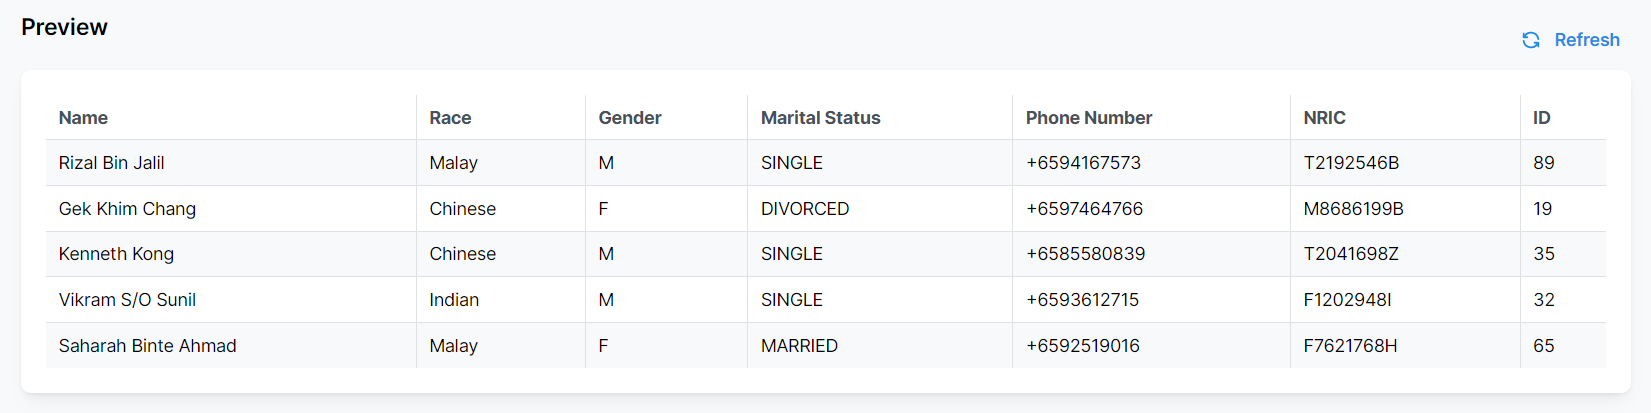The height and width of the screenshot is (413, 1651).
Task: Select the Kenneth Kong name cell
Action: pyautogui.click(x=116, y=254)
